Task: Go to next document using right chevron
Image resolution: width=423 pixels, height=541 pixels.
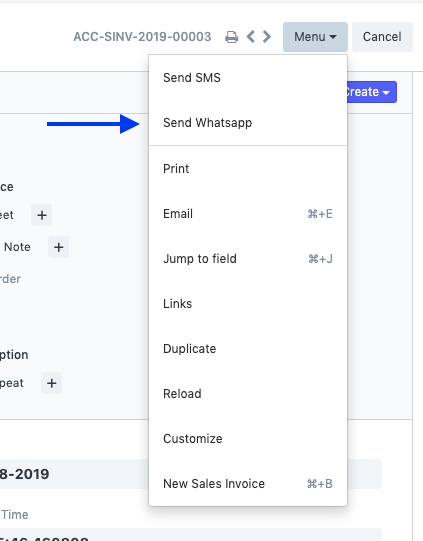Action: (267, 37)
